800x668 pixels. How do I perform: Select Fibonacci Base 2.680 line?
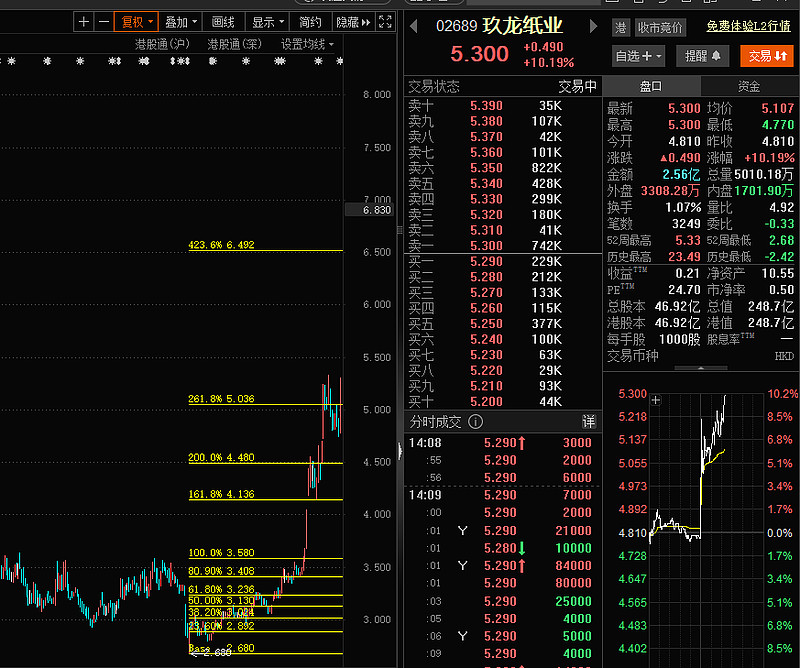[x=265, y=653]
